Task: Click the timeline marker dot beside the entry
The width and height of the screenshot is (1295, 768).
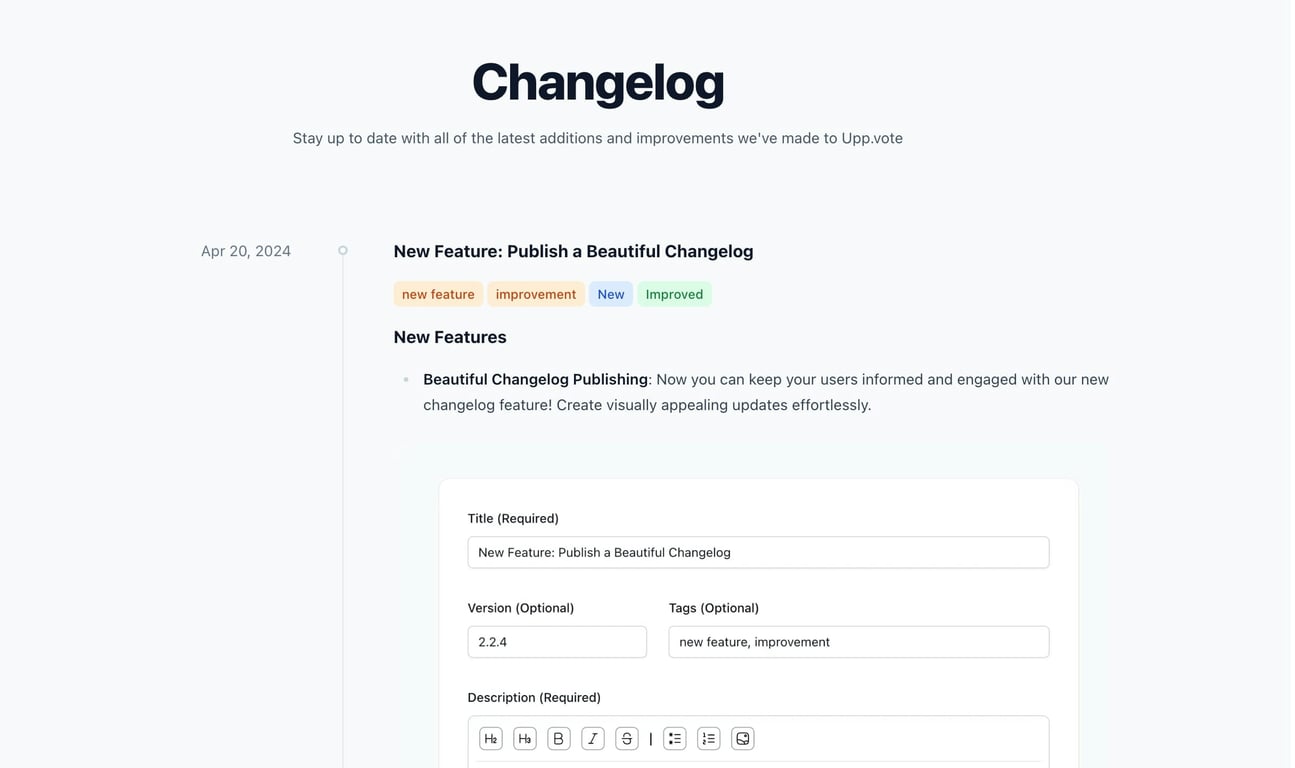Action: coord(343,251)
